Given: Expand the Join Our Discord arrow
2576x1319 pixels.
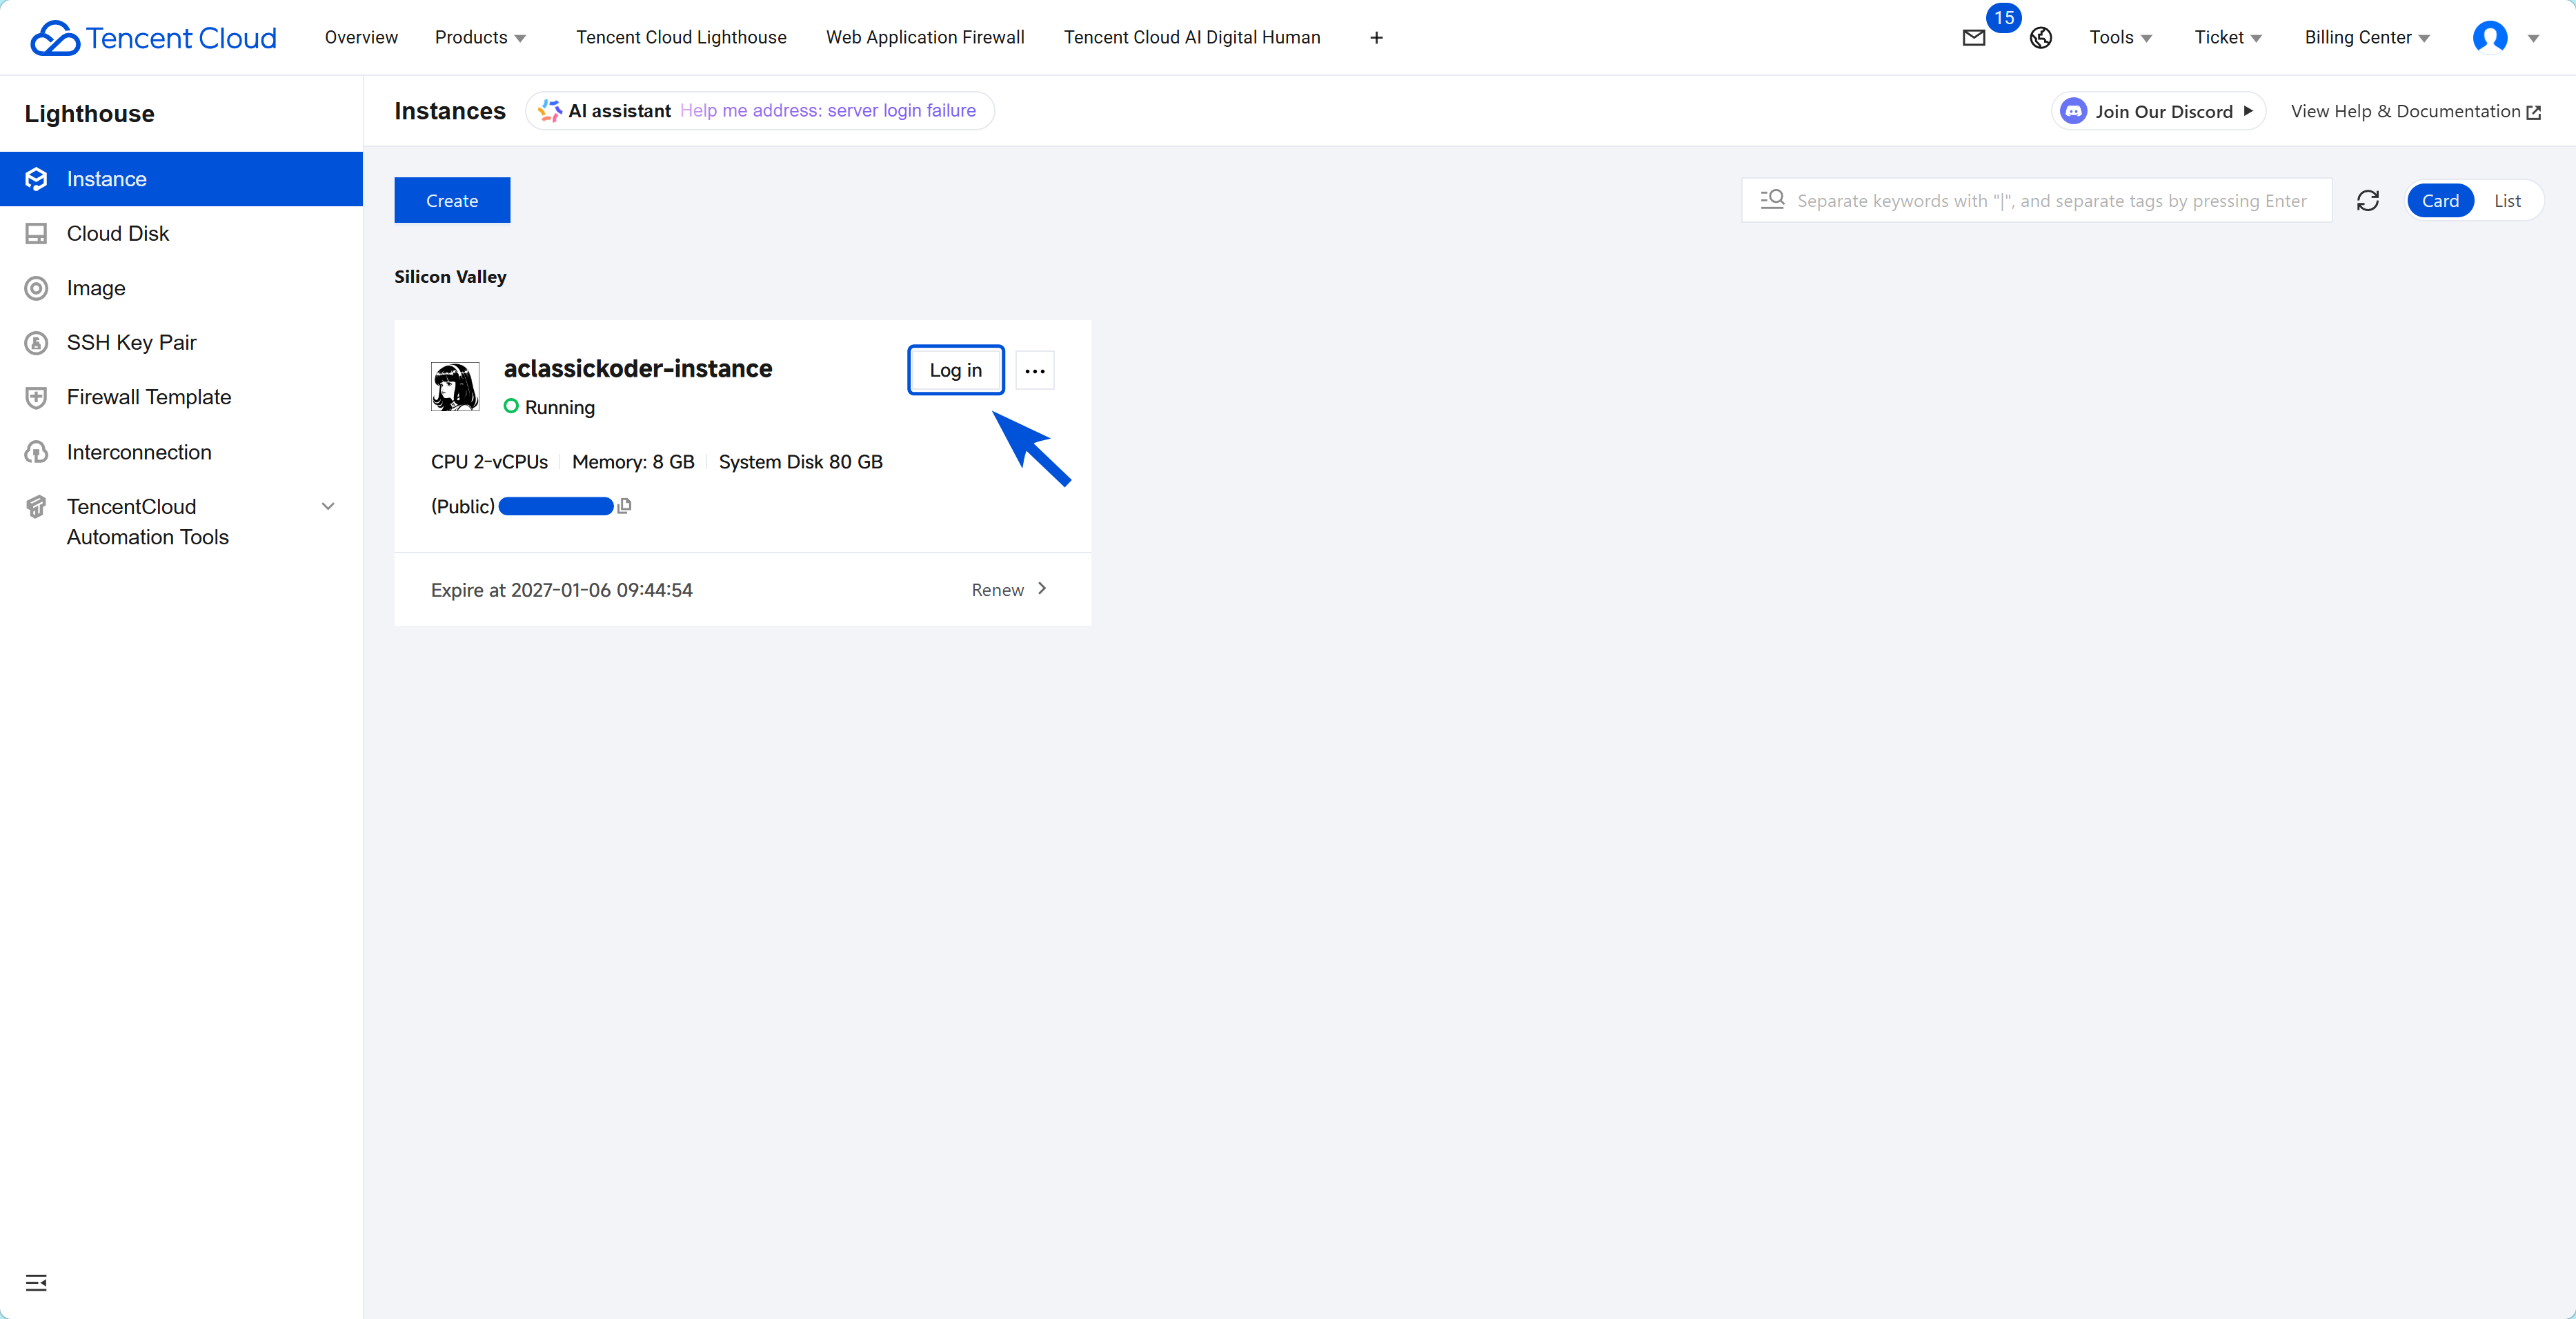Looking at the screenshot, I should (2247, 111).
